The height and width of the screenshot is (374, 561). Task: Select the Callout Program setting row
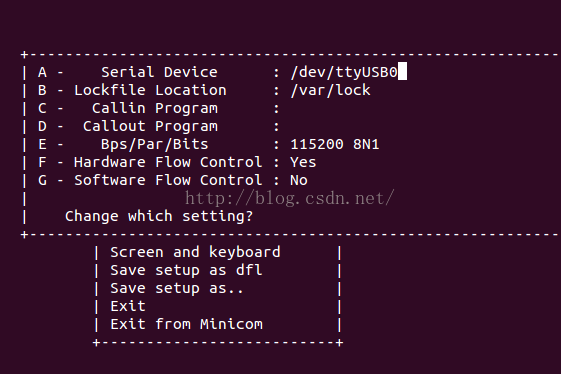[159, 126]
